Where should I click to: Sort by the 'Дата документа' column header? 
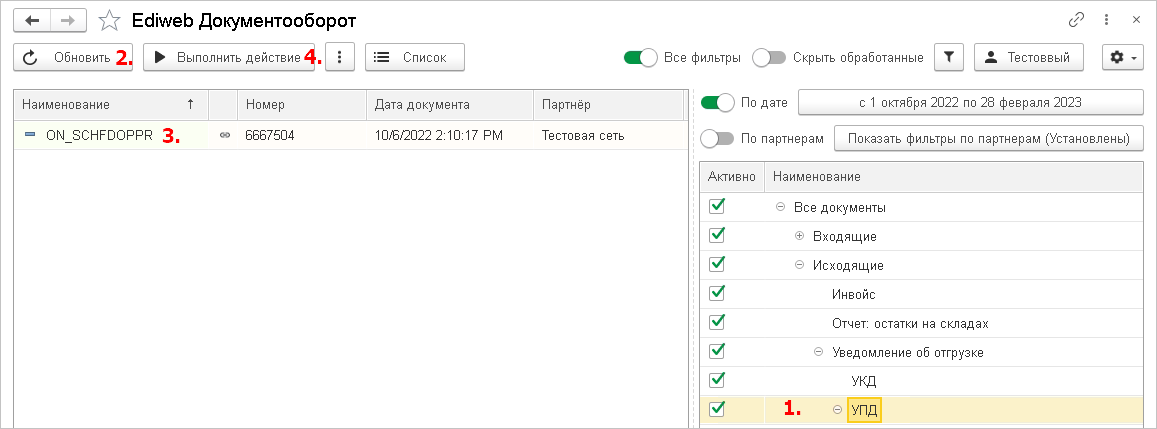click(x=422, y=104)
